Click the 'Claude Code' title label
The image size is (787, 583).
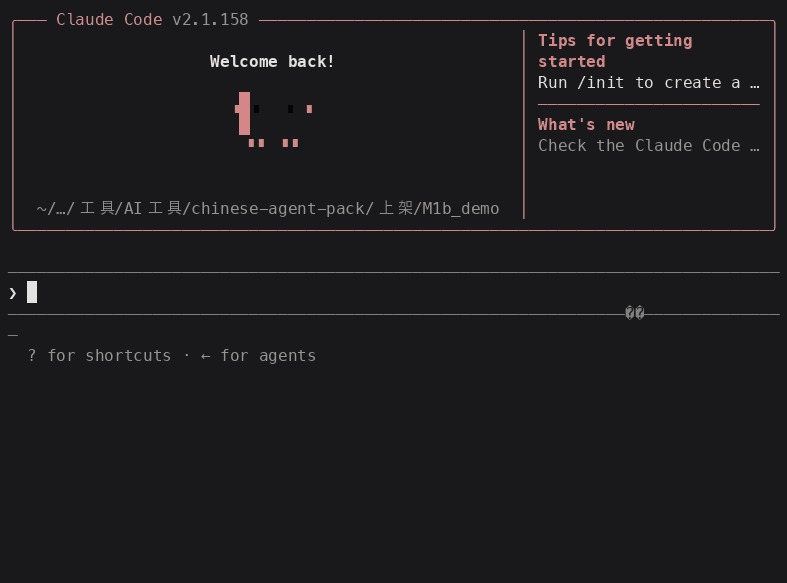pyautogui.click(x=109, y=19)
